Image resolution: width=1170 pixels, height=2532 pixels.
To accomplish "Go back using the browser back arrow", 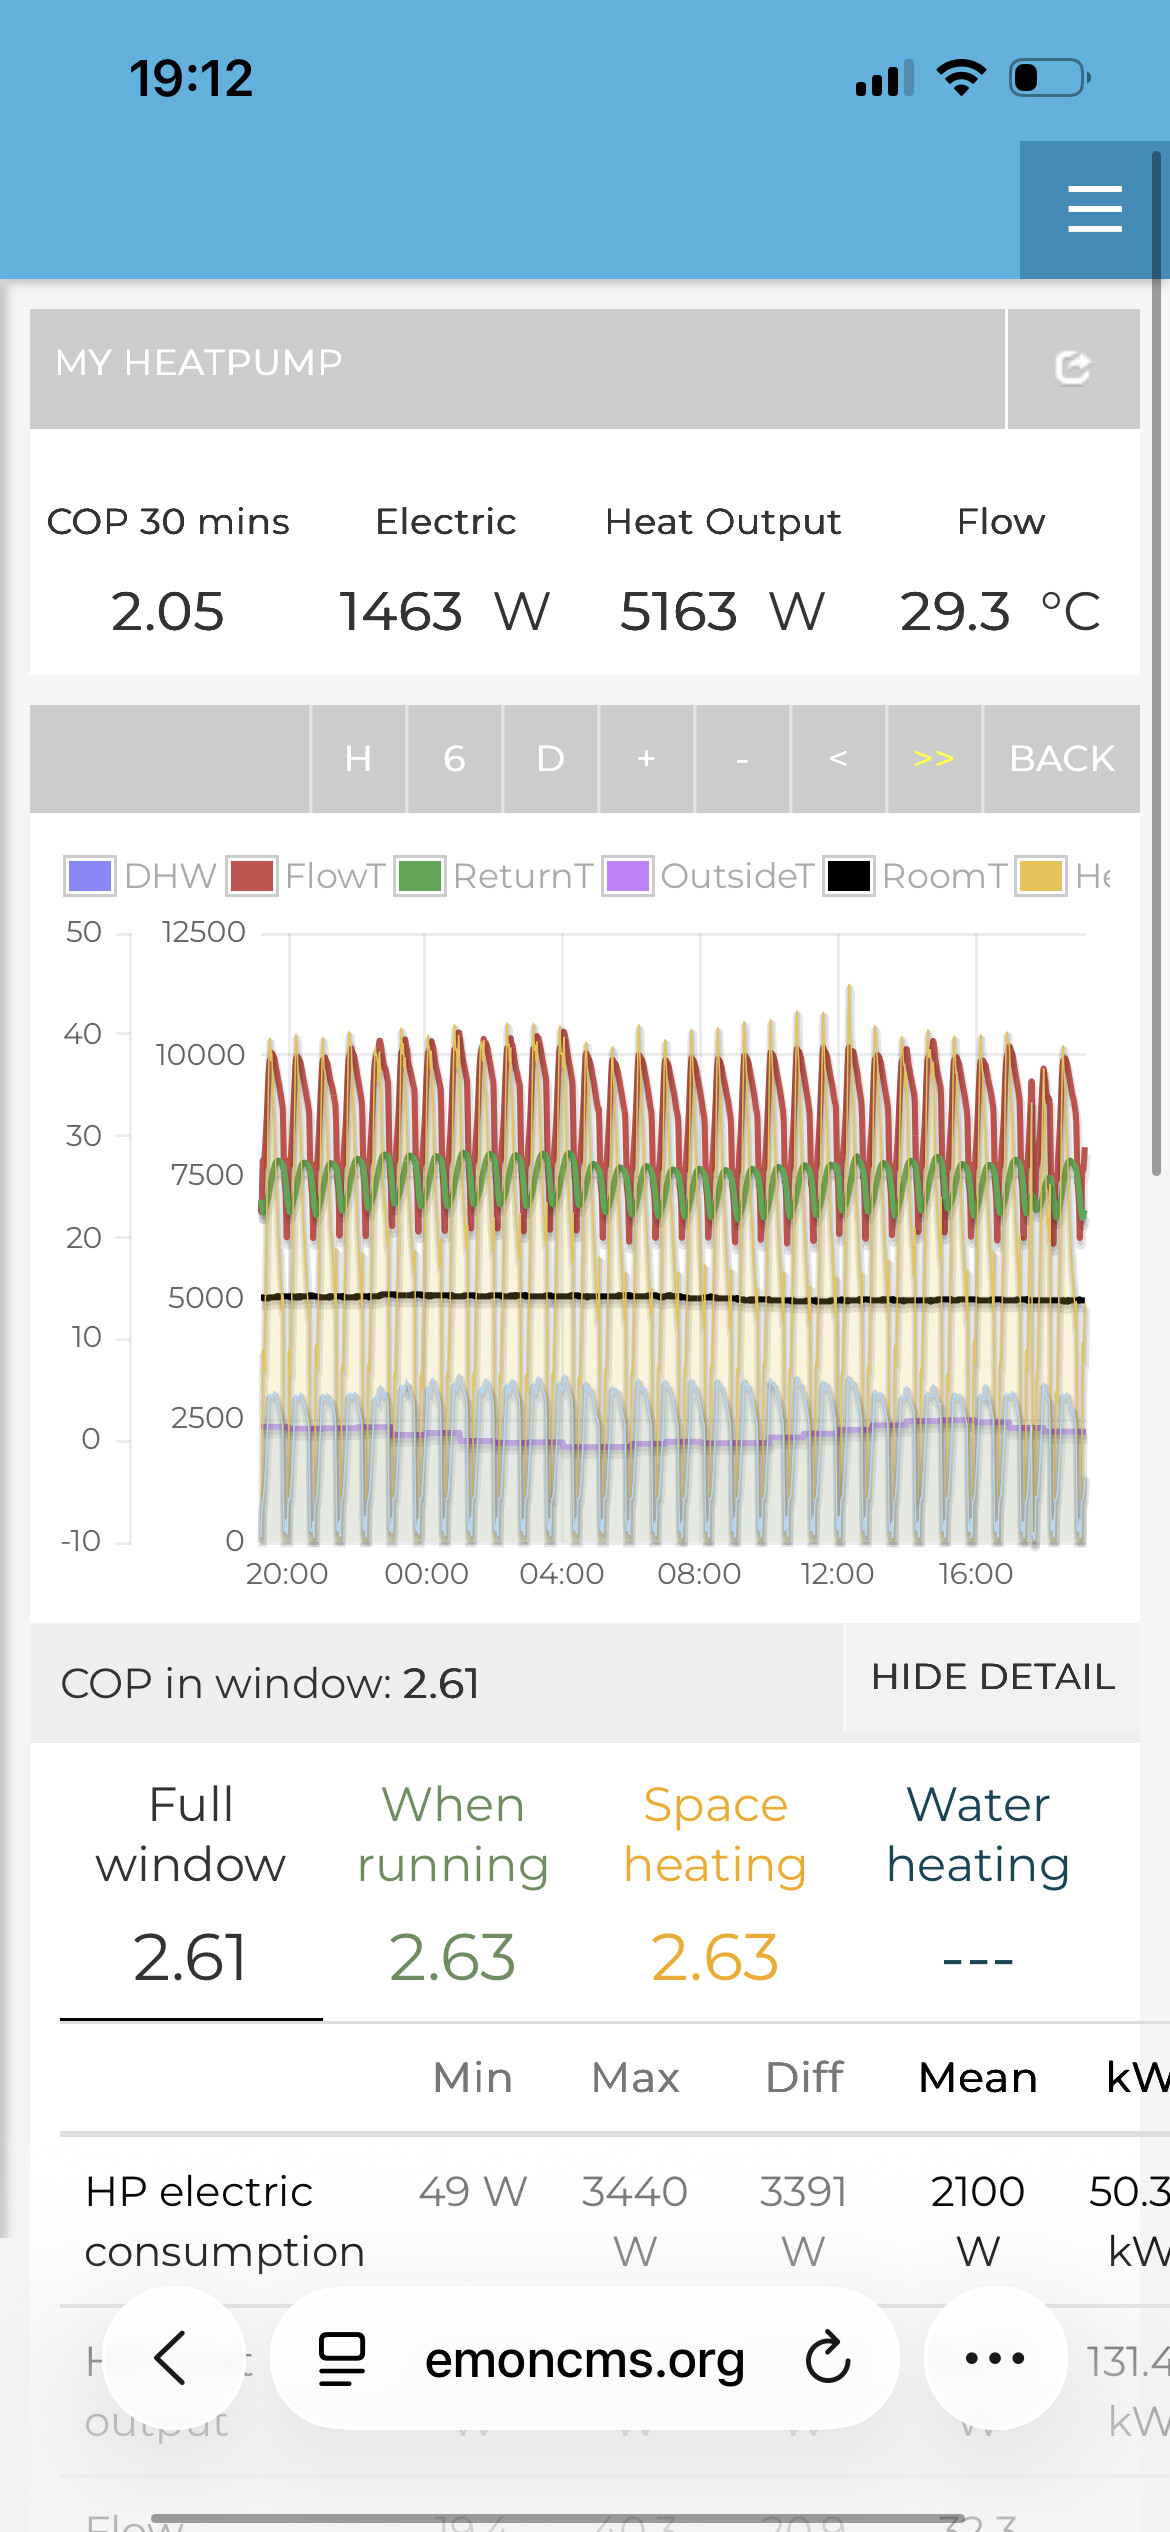I will point(172,2358).
